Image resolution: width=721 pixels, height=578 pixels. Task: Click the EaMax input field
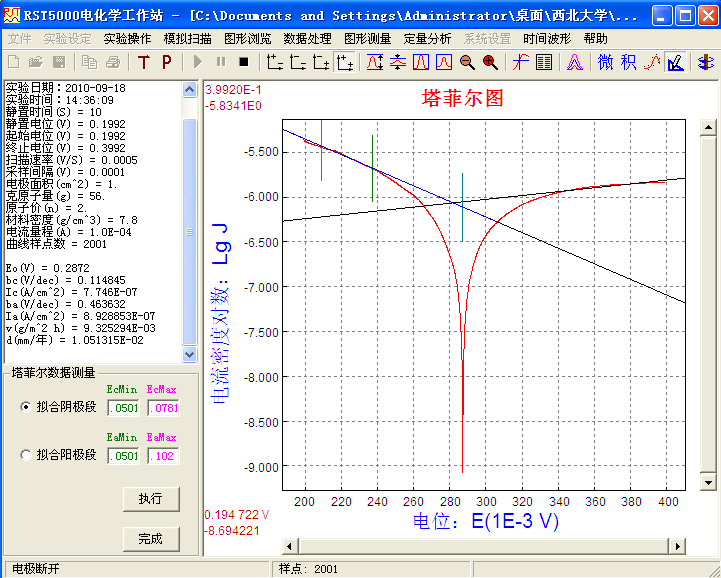click(x=163, y=455)
